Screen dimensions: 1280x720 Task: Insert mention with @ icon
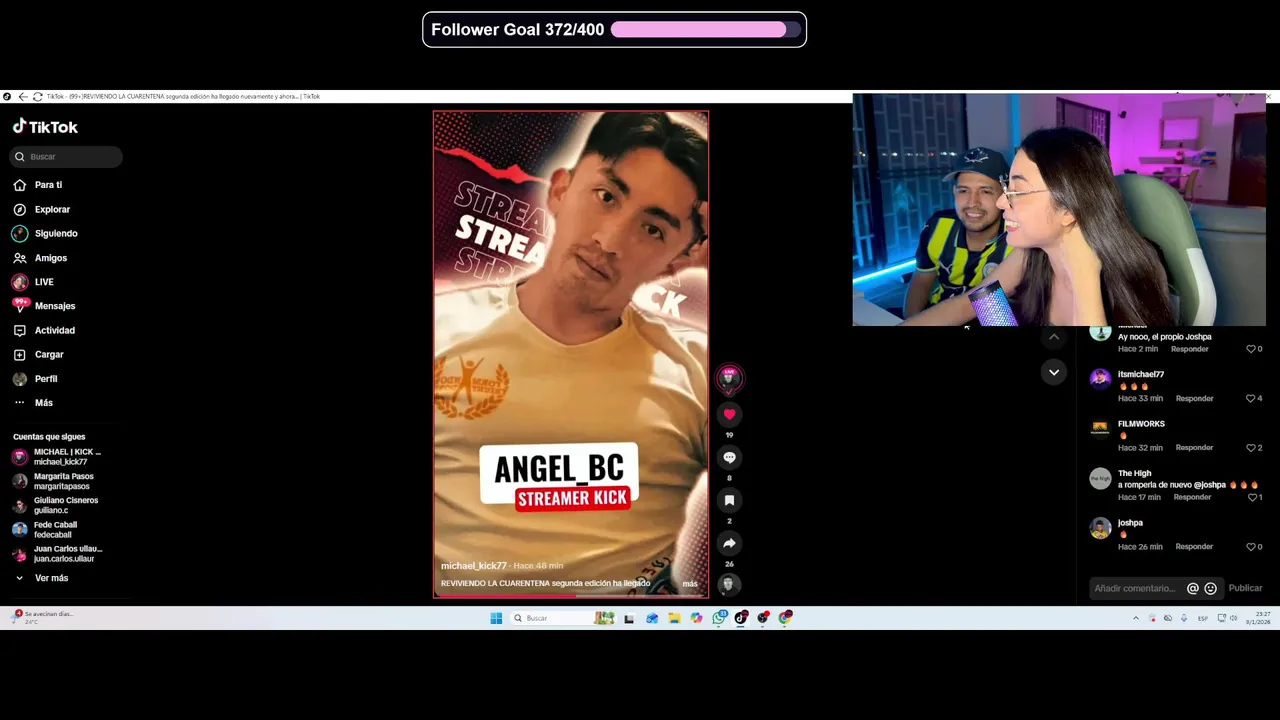click(x=1192, y=589)
